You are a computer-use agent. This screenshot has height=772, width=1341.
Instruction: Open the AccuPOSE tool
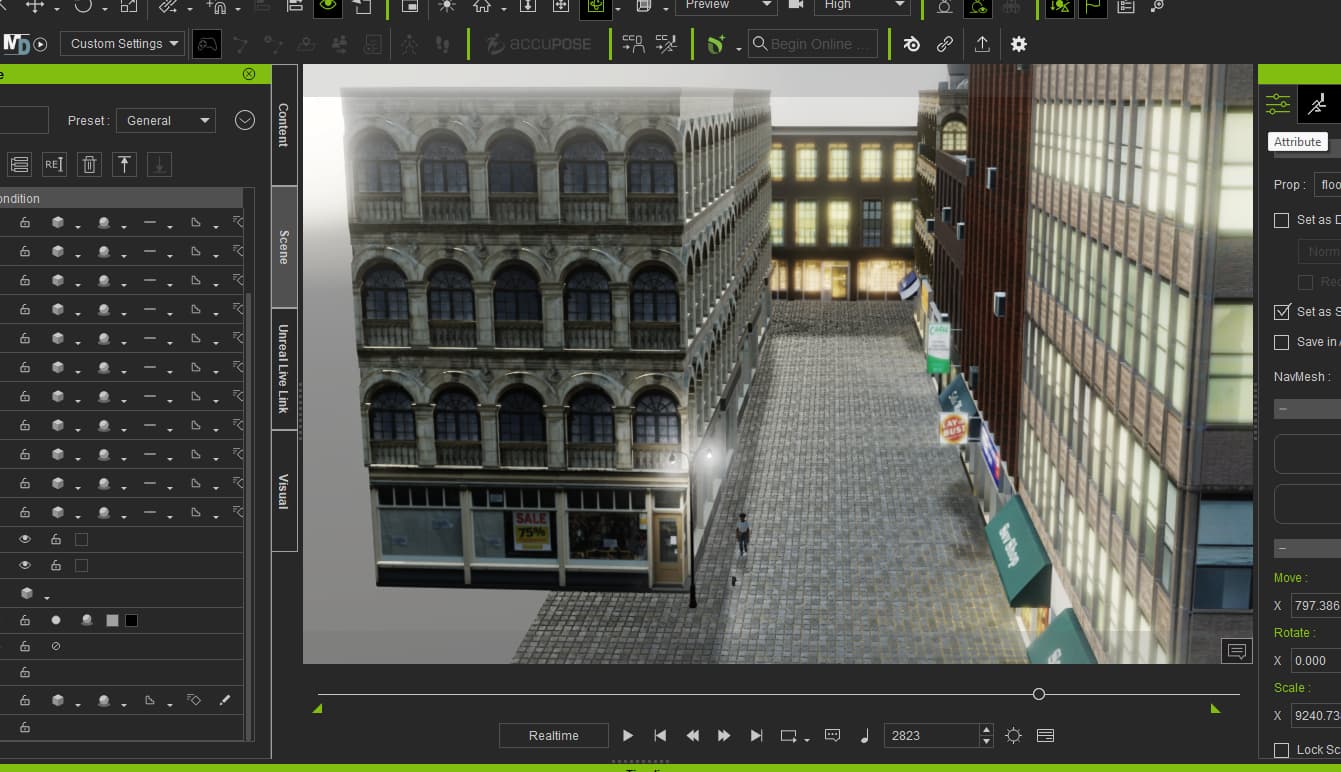coord(538,44)
